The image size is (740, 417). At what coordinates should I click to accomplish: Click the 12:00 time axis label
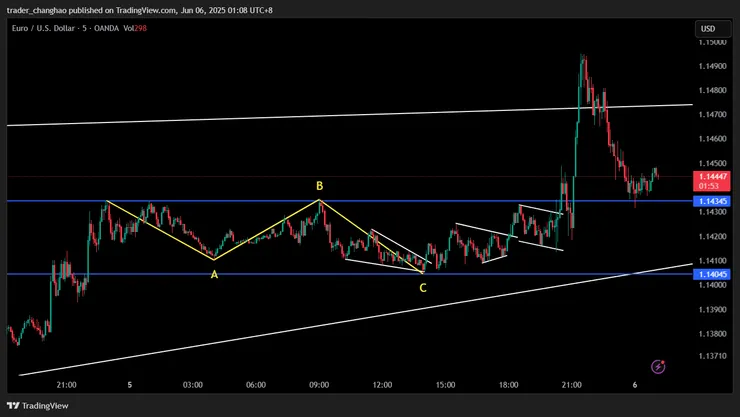[x=382, y=385]
